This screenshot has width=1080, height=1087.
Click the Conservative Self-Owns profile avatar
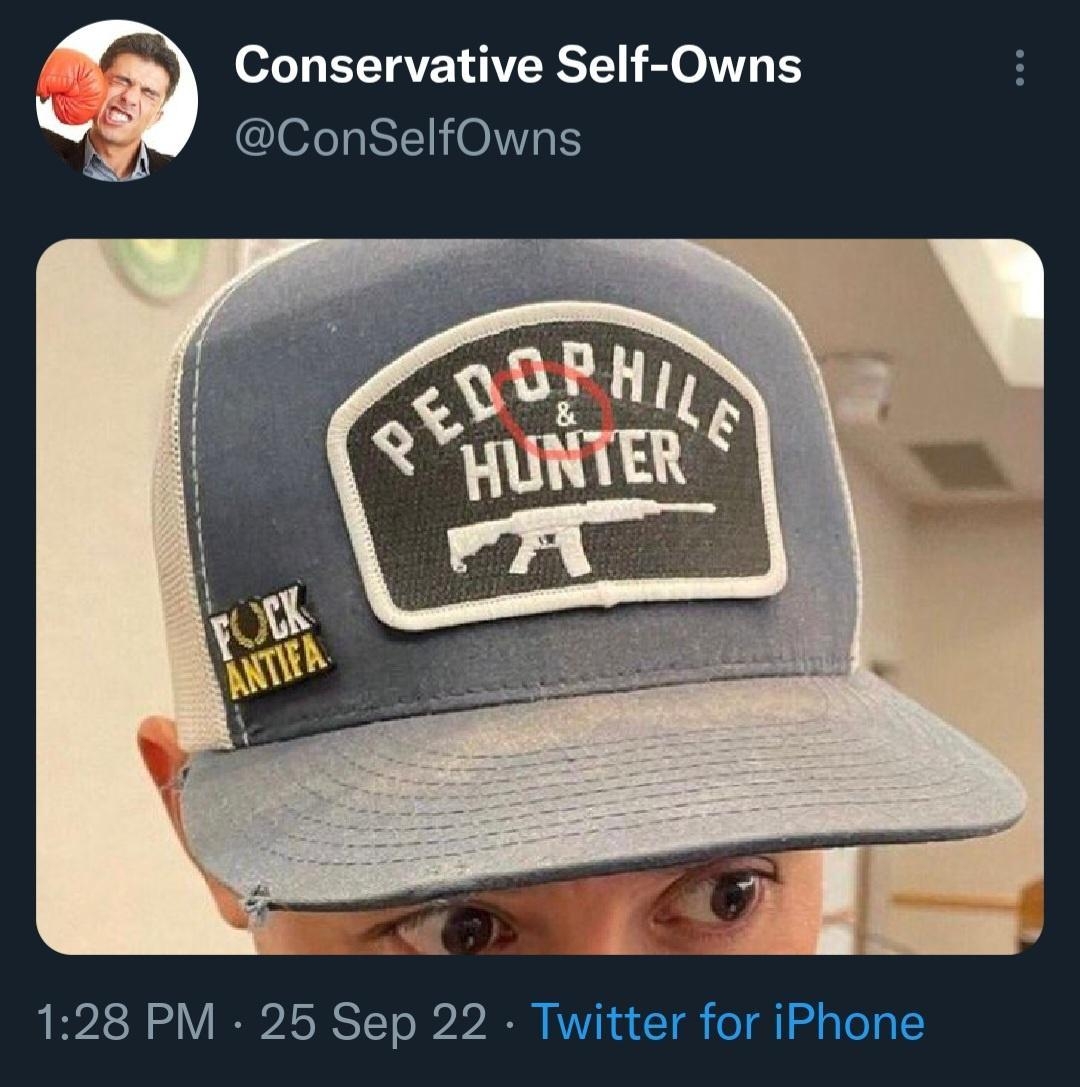117,100
